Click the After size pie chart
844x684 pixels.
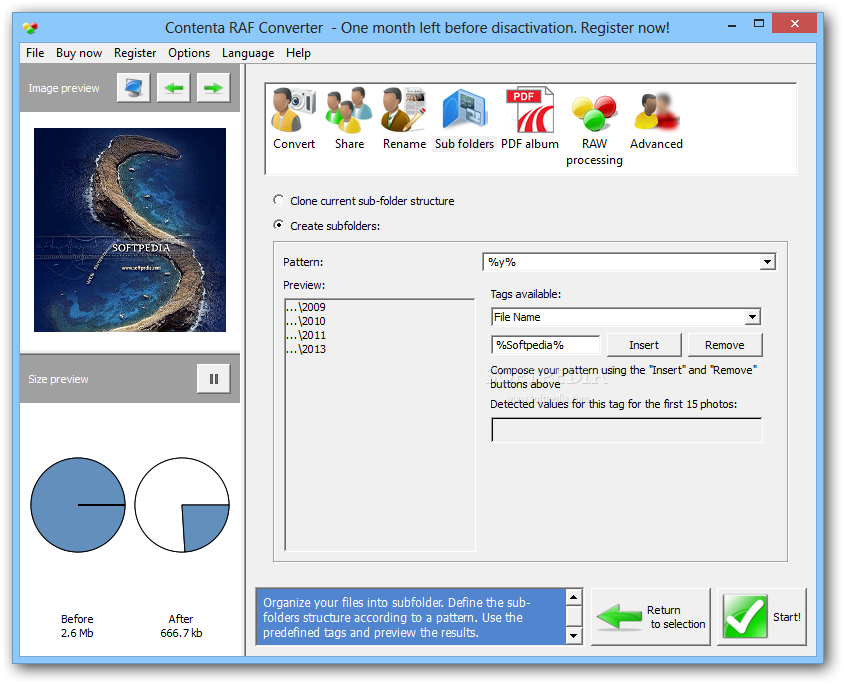pyautogui.click(x=182, y=505)
